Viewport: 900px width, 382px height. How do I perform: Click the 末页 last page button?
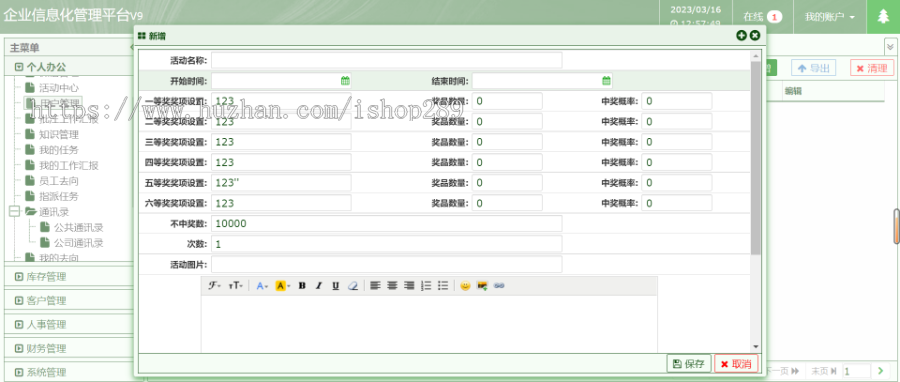point(823,372)
